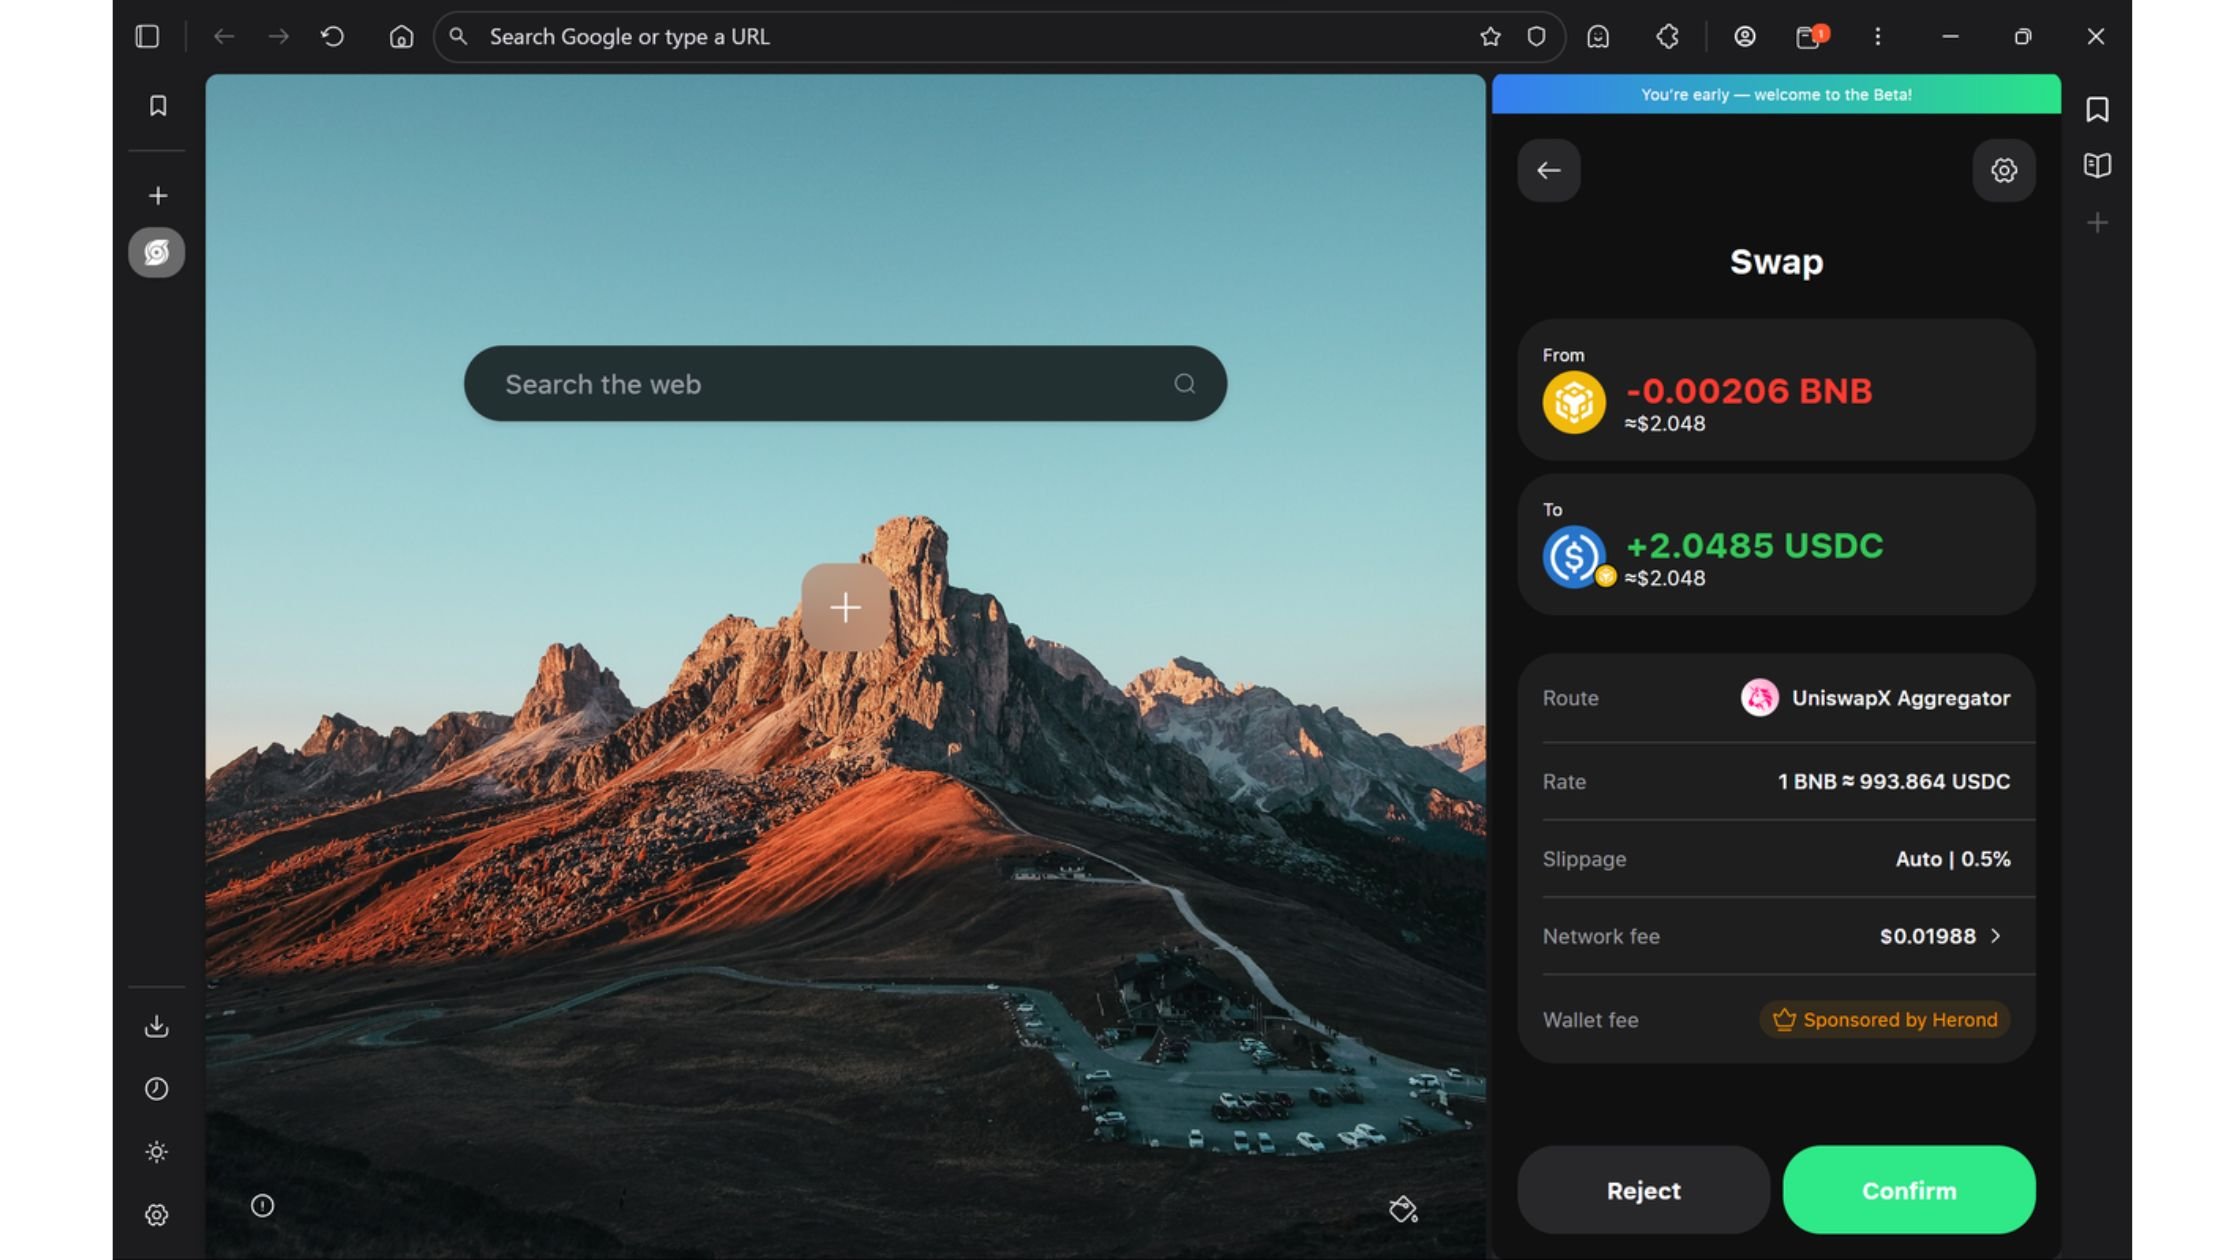Select the active Herond tab in sidebar
This screenshot has height=1260, width=2240.
pos(157,253)
